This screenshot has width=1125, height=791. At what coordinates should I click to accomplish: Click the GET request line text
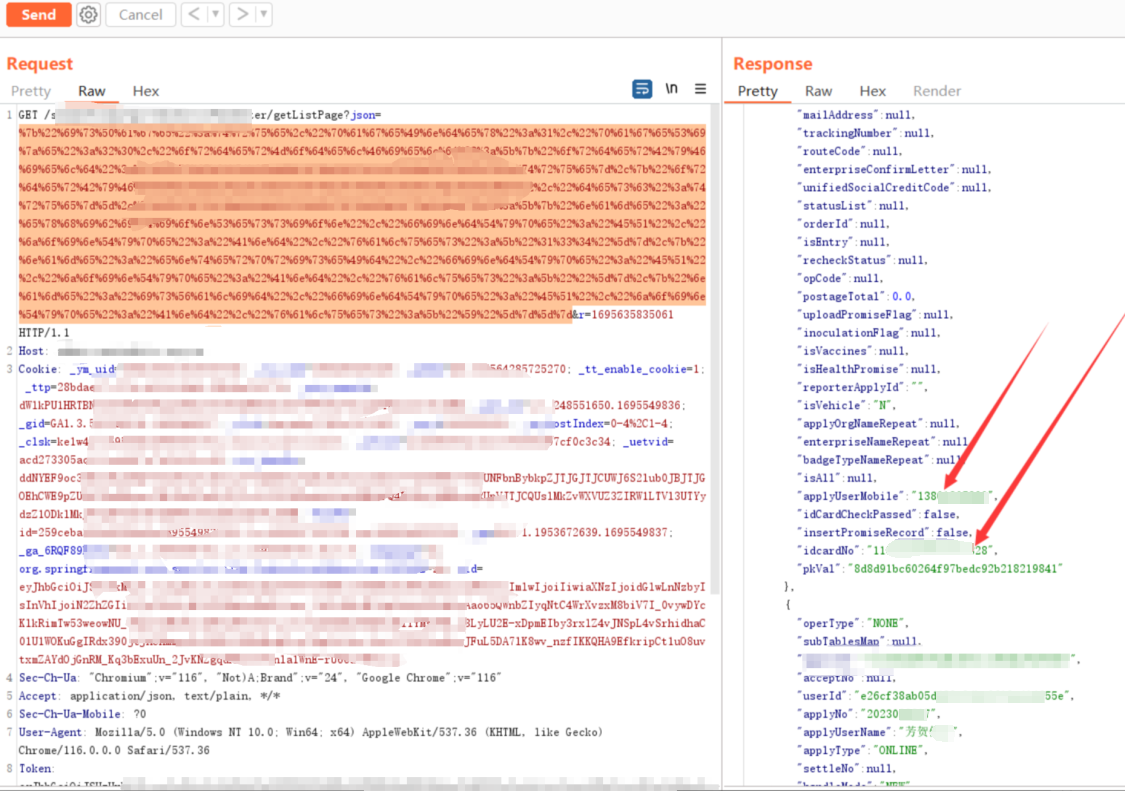[200, 115]
